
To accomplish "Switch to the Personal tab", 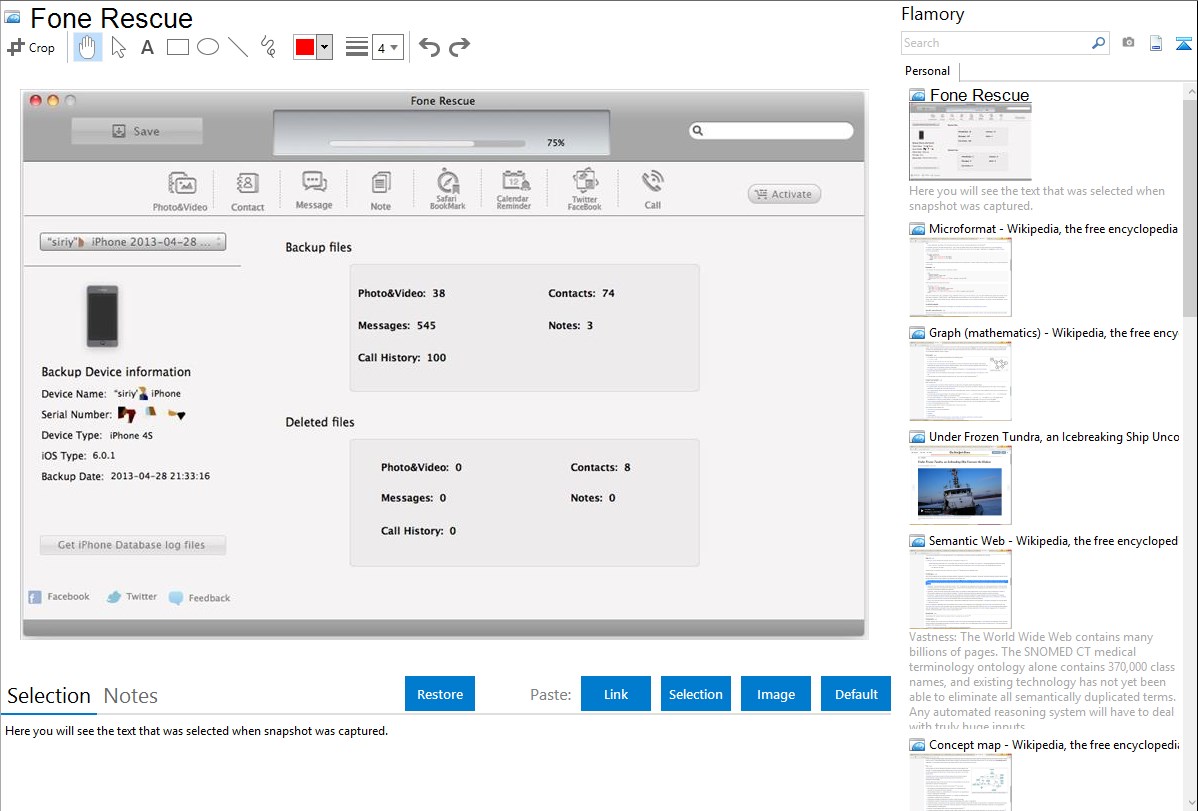I will [928, 70].
